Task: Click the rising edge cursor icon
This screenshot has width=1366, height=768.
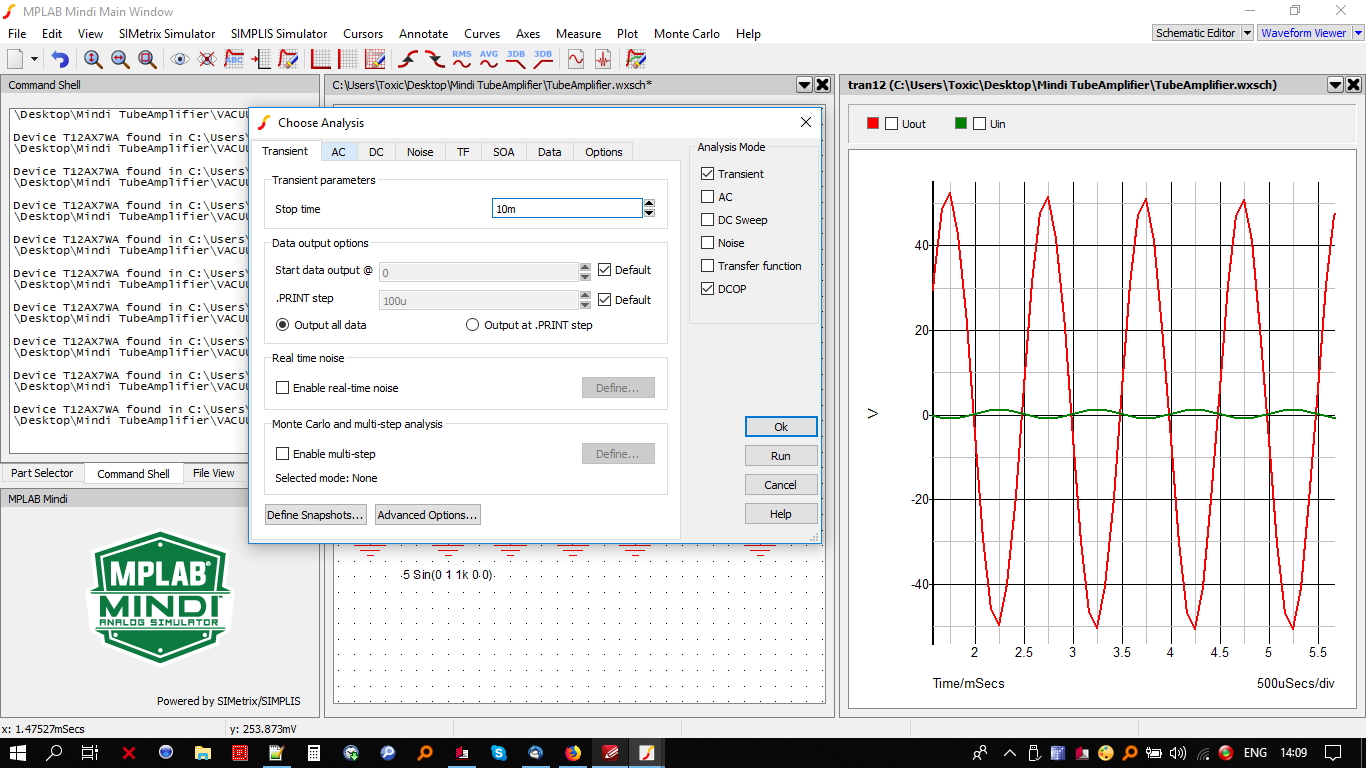Action: tap(408, 60)
